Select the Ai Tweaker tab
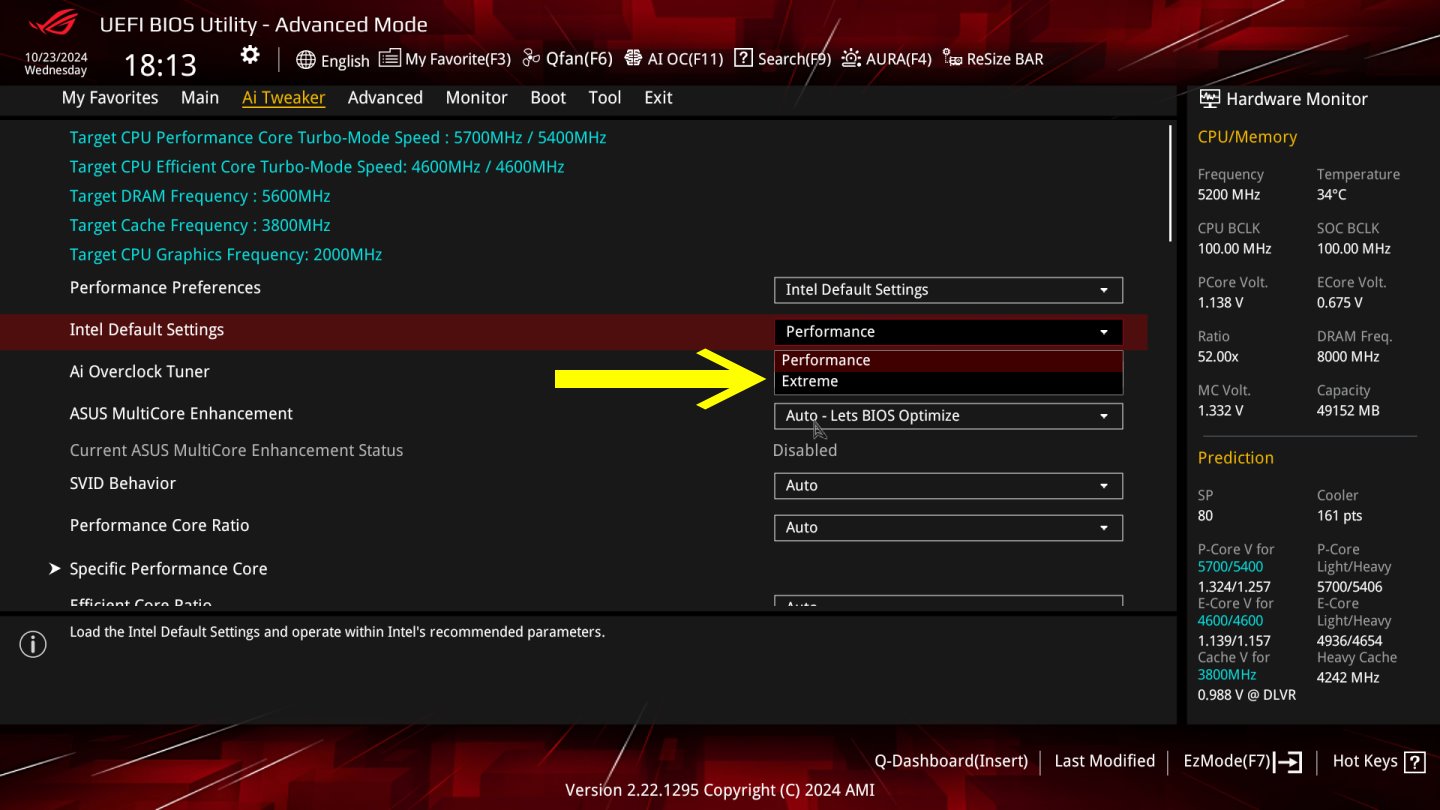This screenshot has width=1440, height=810. (284, 97)
